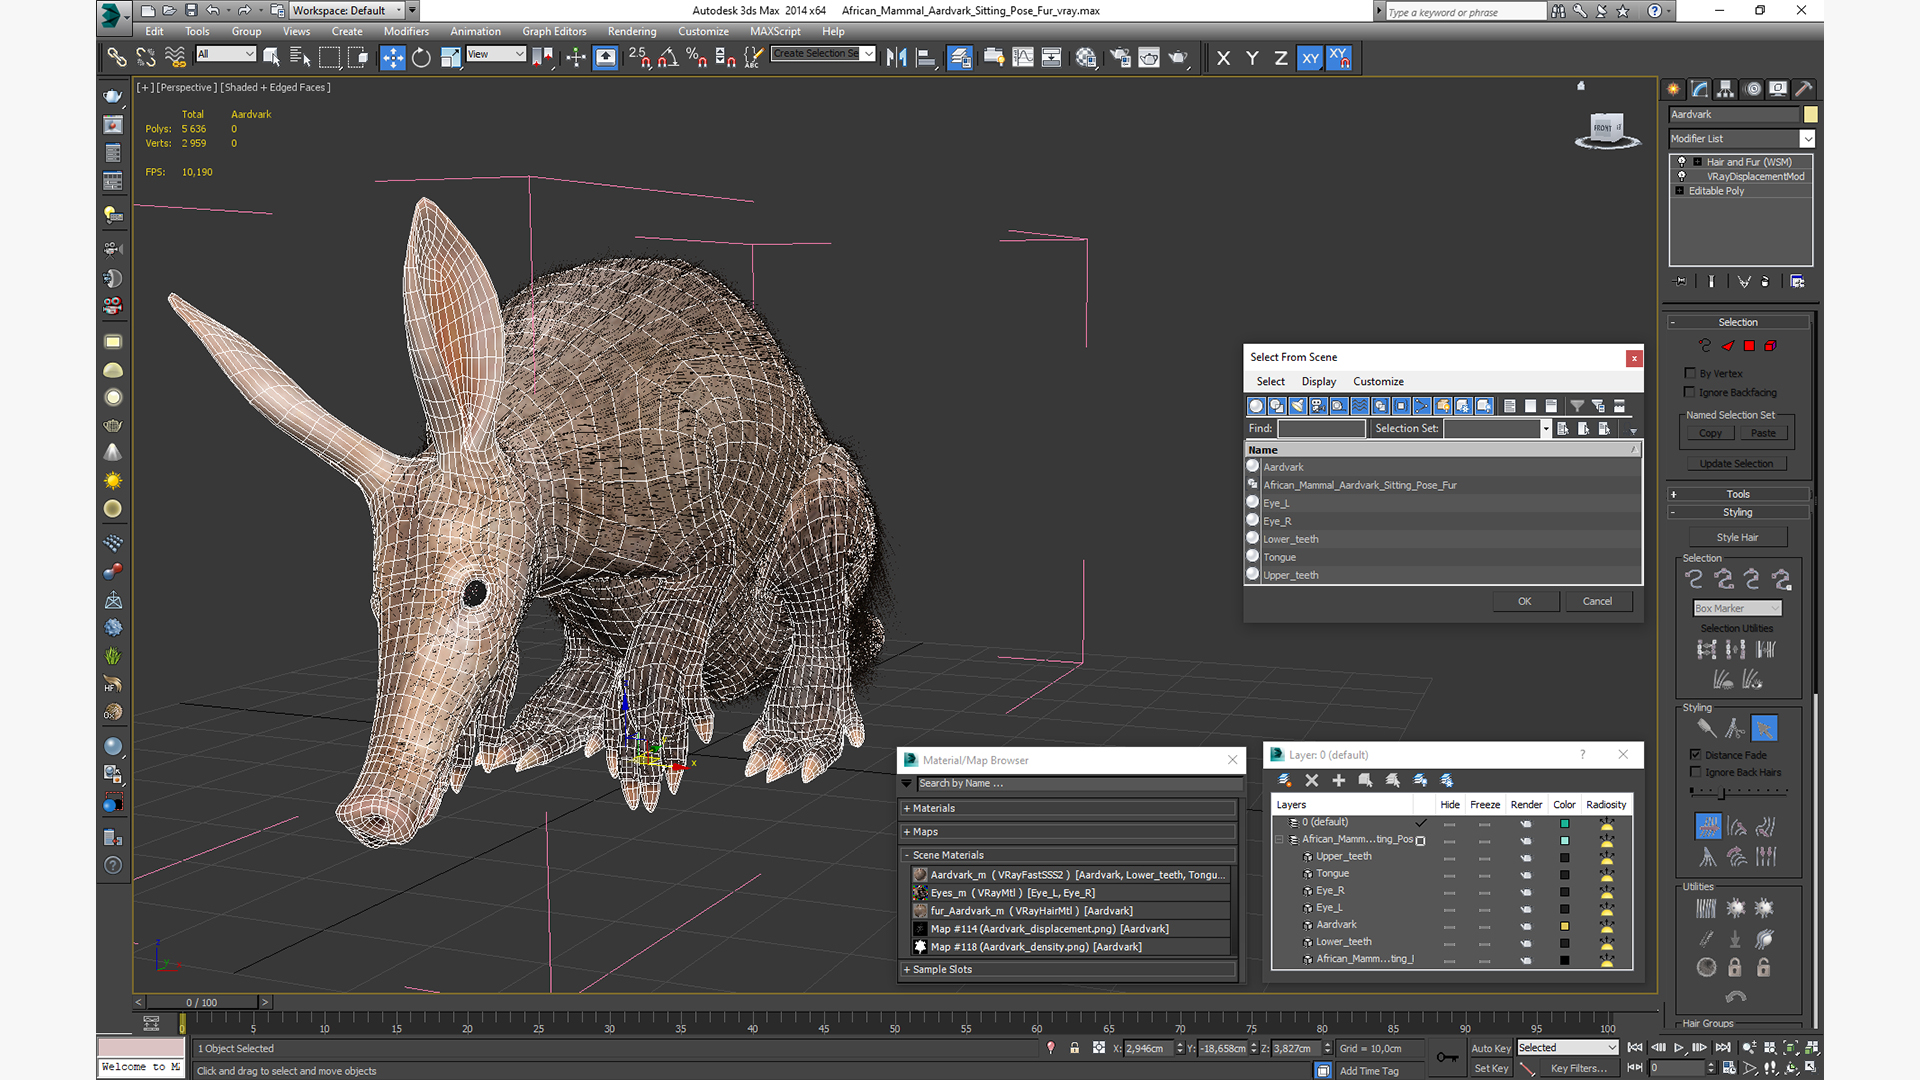Open Customize menu in Select From Scene
This screenshot has width=1920, height=1080.
tap(1378, 381)
